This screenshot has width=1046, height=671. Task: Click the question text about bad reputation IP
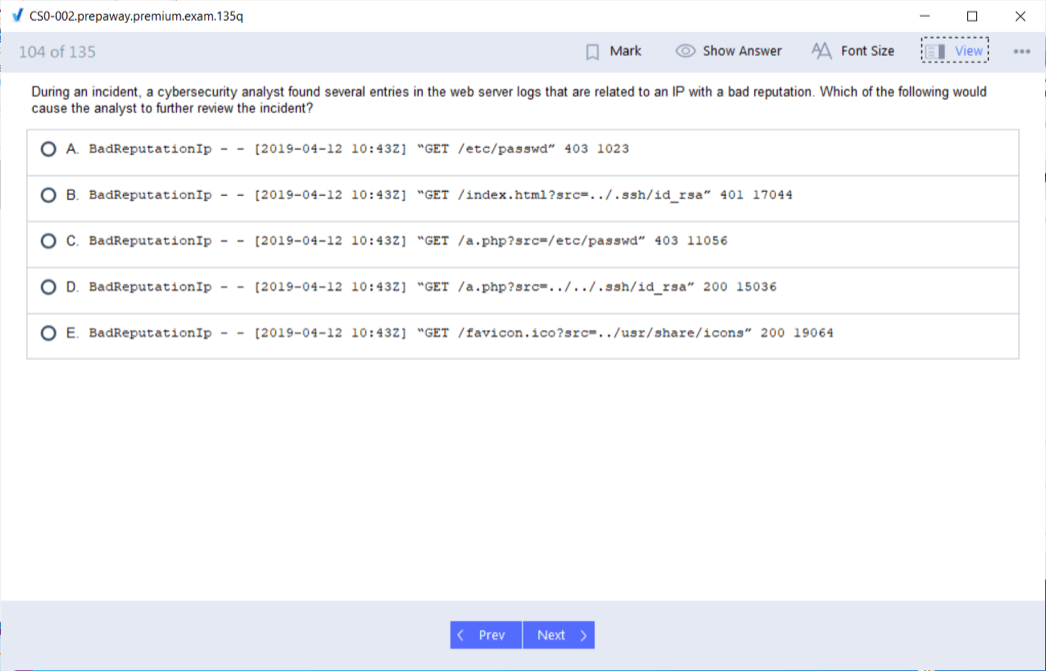click(509, 100)
